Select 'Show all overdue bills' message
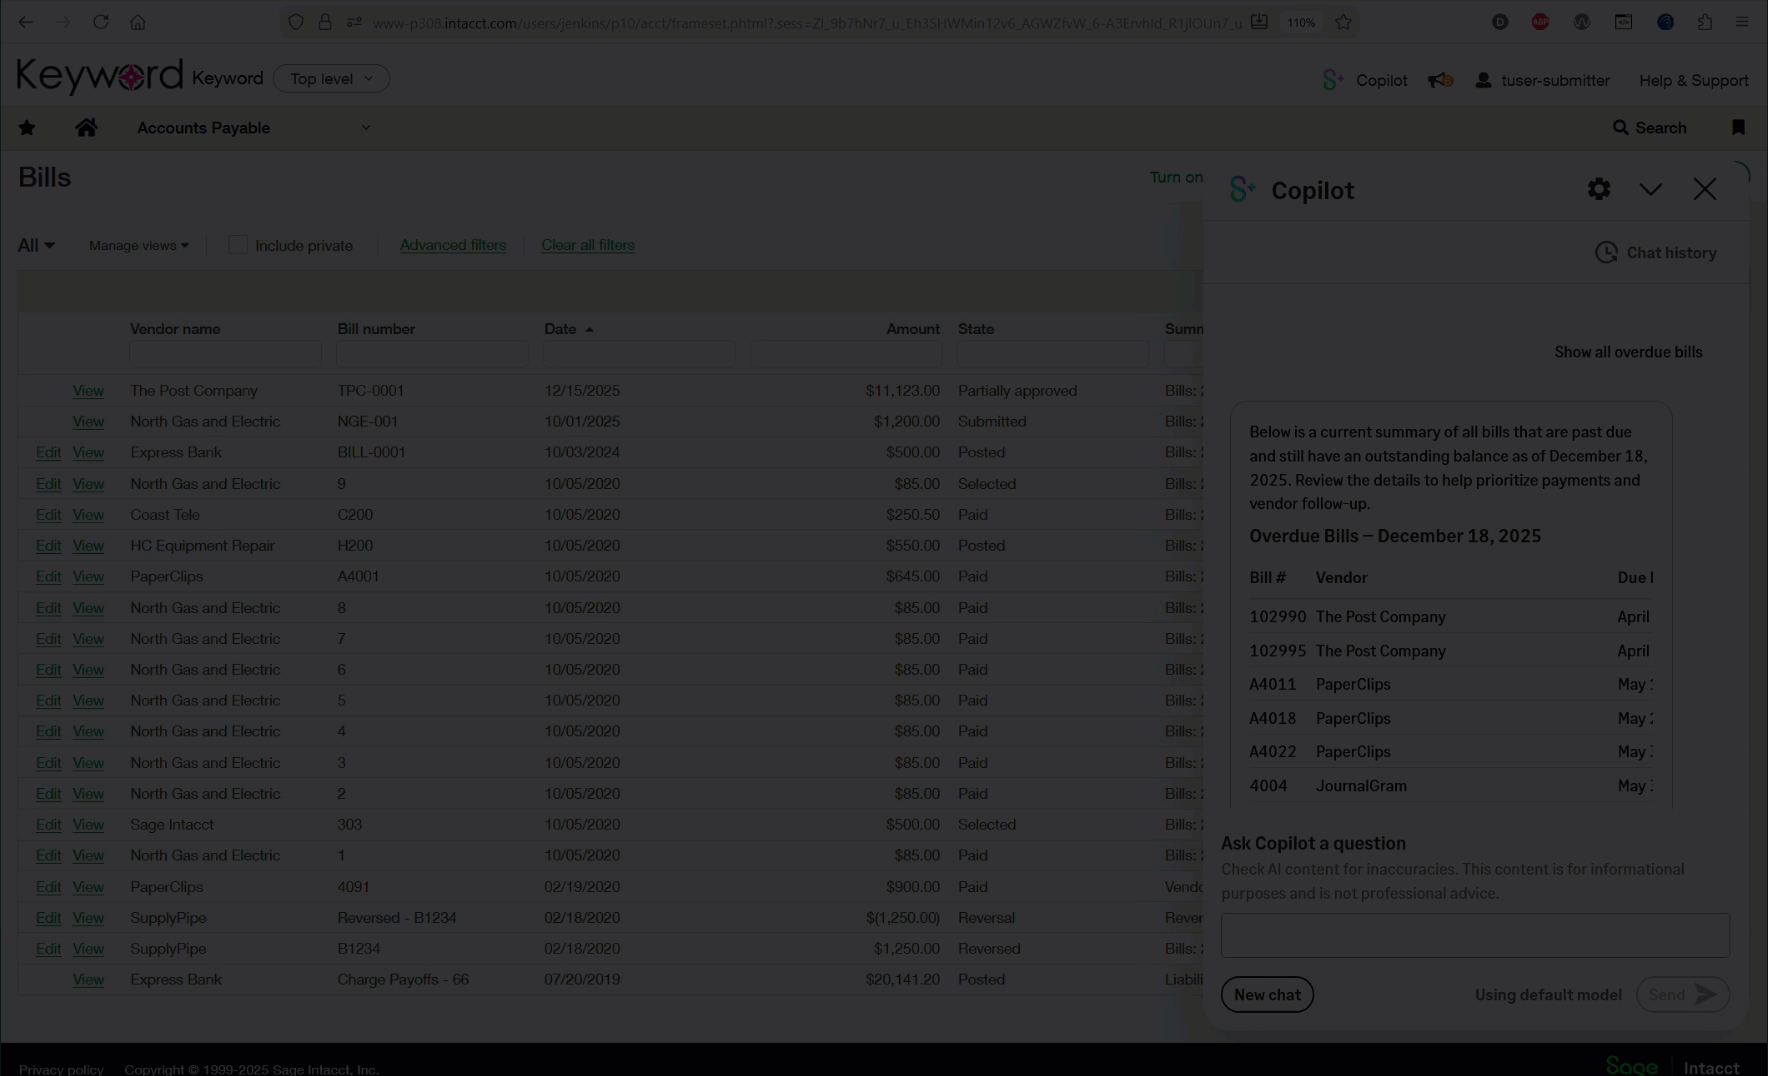This screenshot has width=1768, height=1076. pyautogui.click(x=1628, y=352)
